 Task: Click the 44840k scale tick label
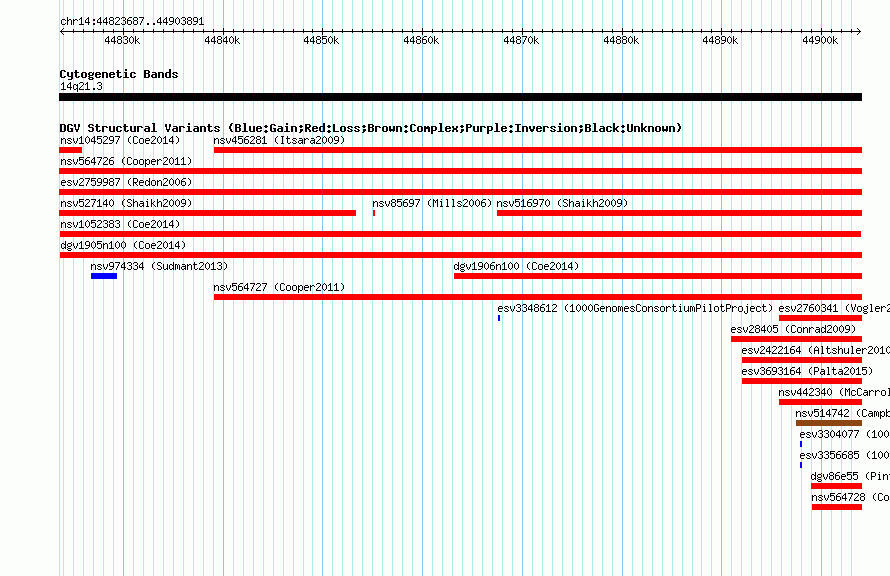222,40
